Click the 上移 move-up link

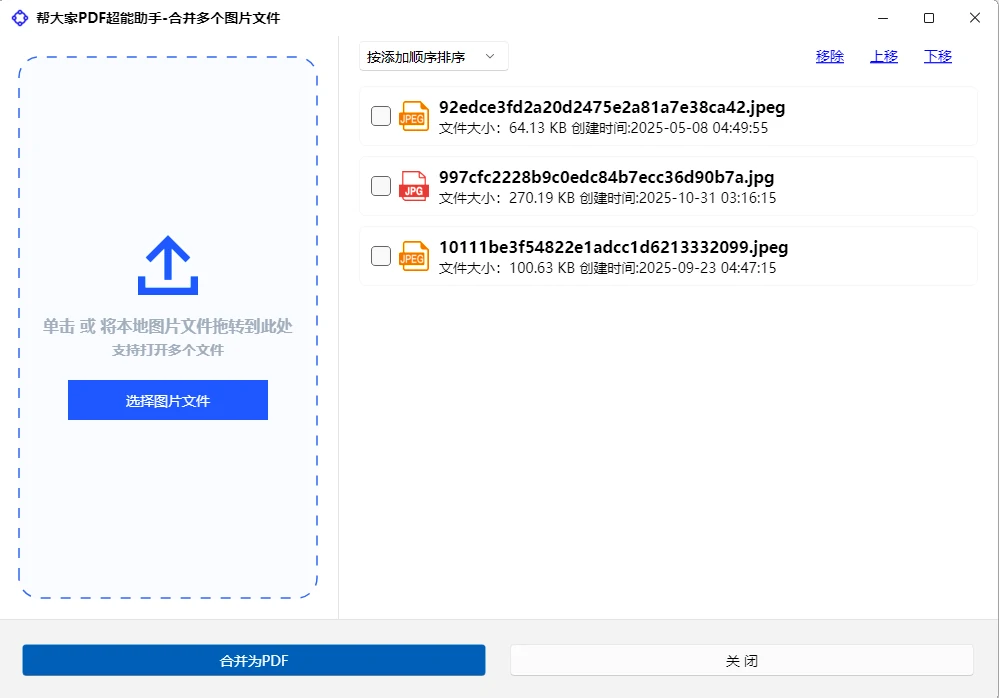(x=883, y=56)
